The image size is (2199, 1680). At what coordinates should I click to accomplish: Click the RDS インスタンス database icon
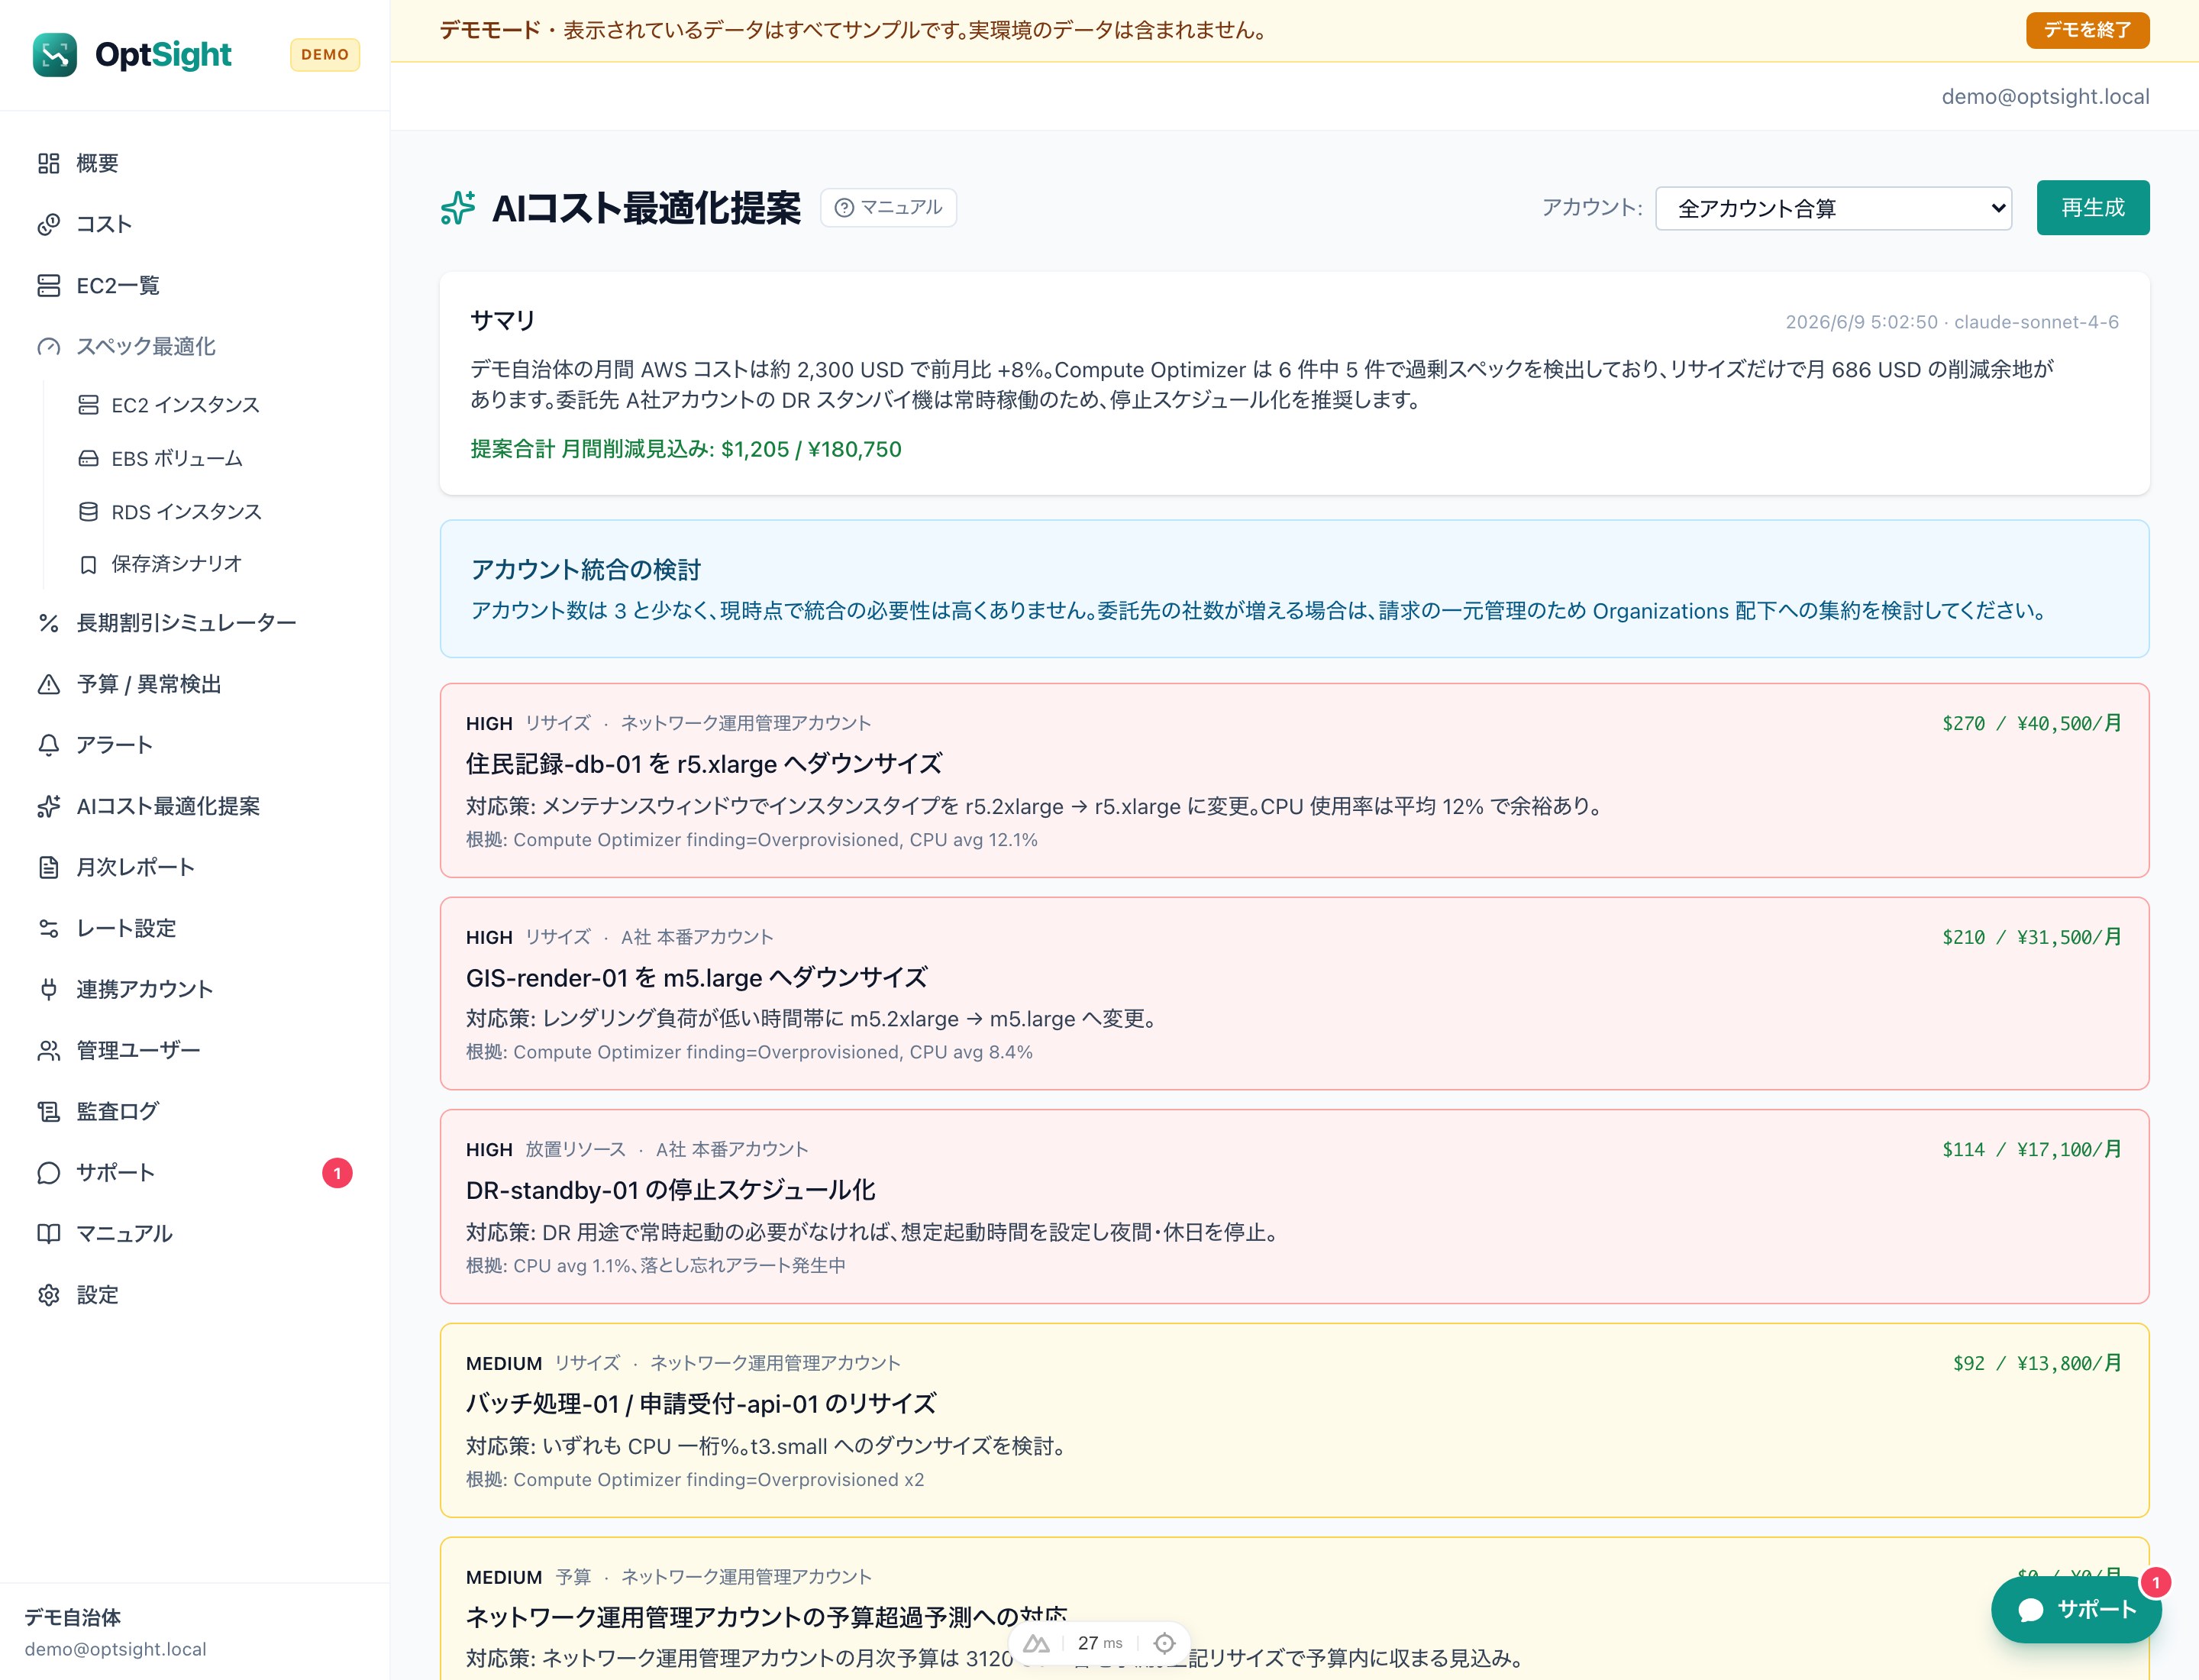[x=88, y=511]
